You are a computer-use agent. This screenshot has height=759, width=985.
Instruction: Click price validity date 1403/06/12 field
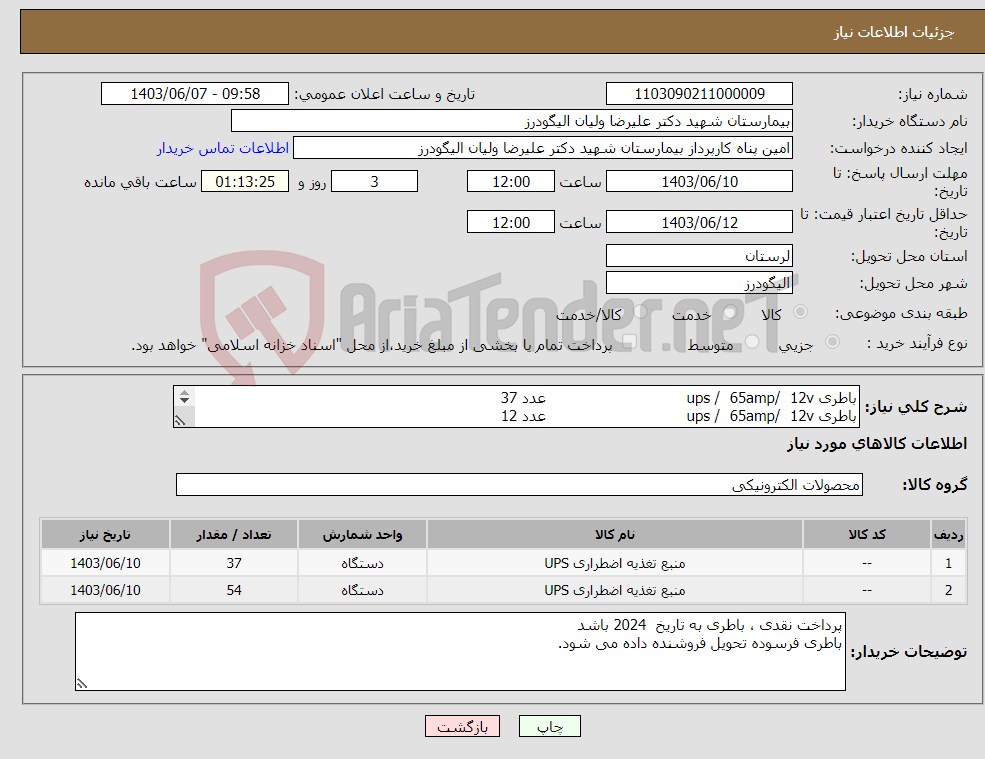pyautogui.click(x=699, y=222)
